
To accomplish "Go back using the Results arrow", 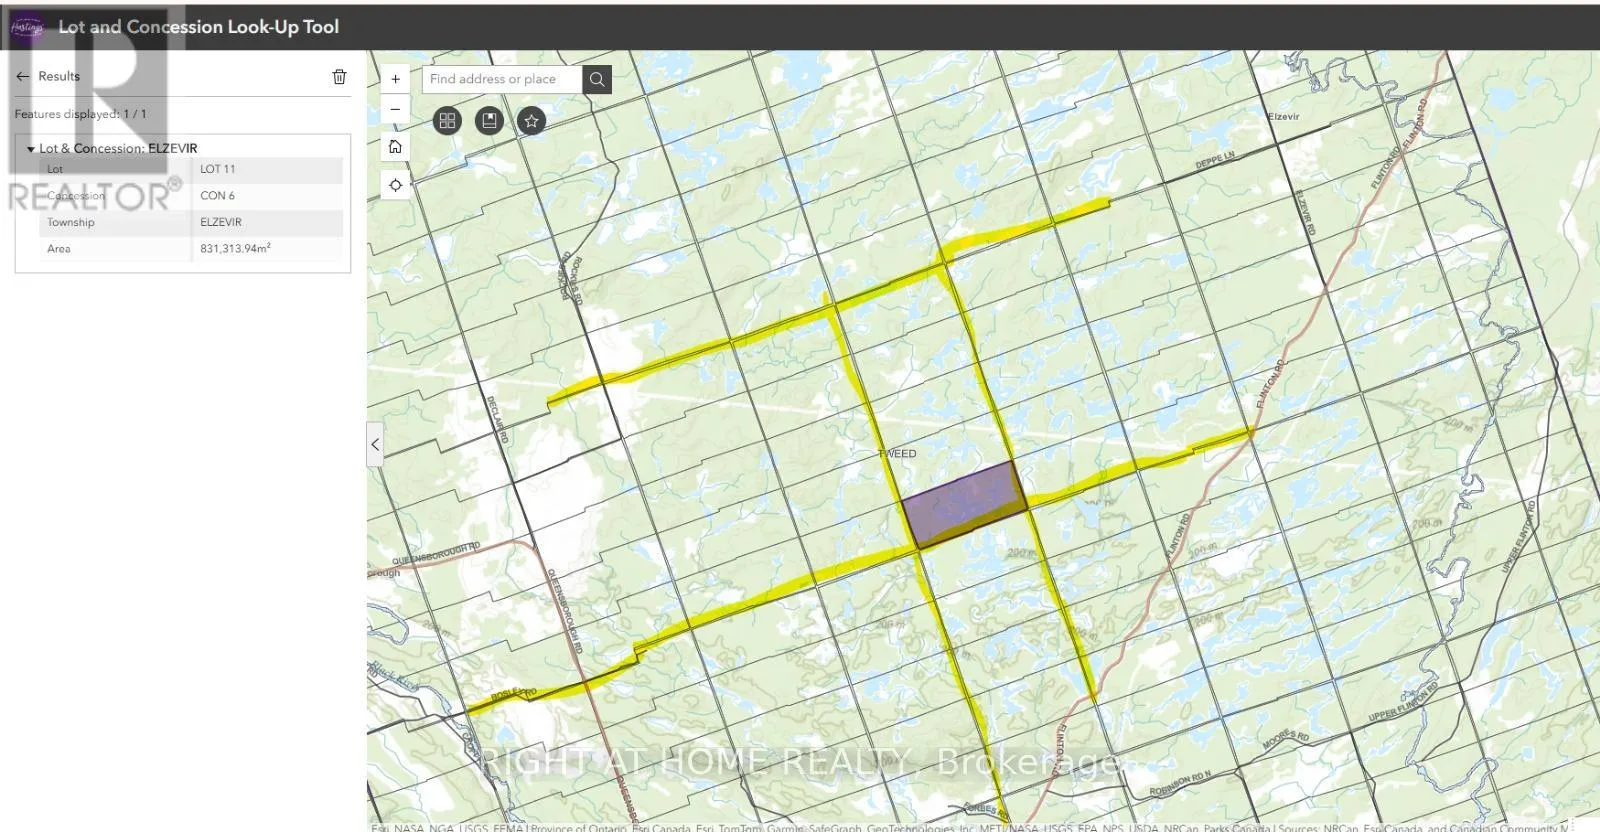I will point(23,76).
